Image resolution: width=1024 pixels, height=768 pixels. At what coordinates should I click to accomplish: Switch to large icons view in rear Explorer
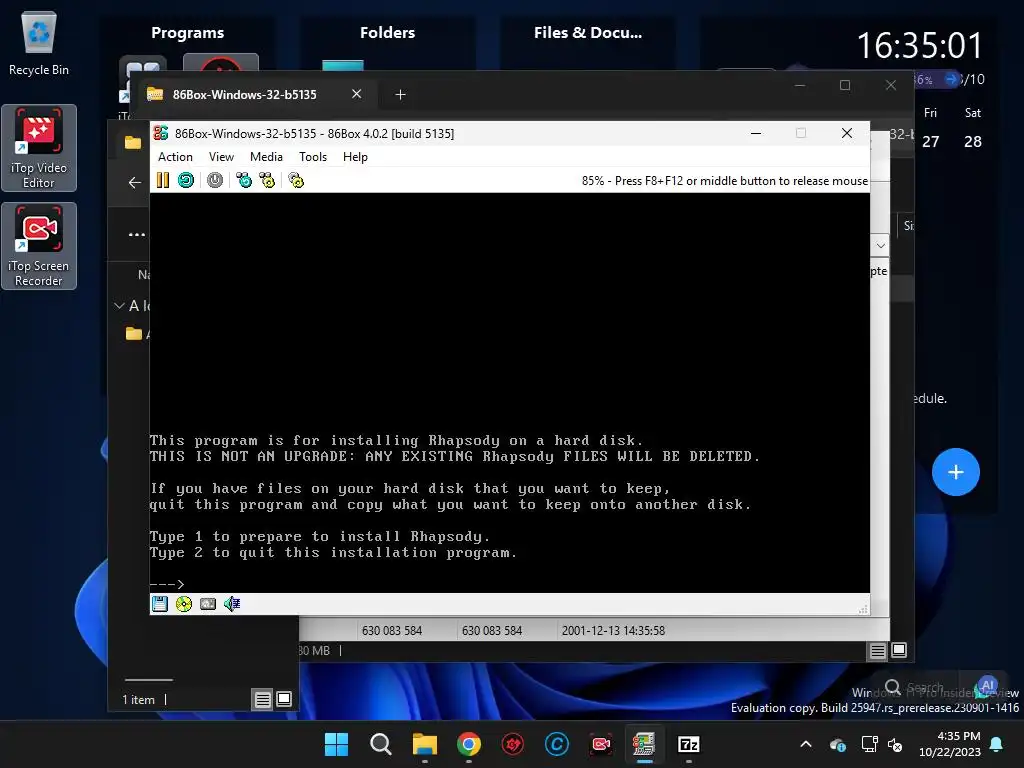(x=899, y=650)
